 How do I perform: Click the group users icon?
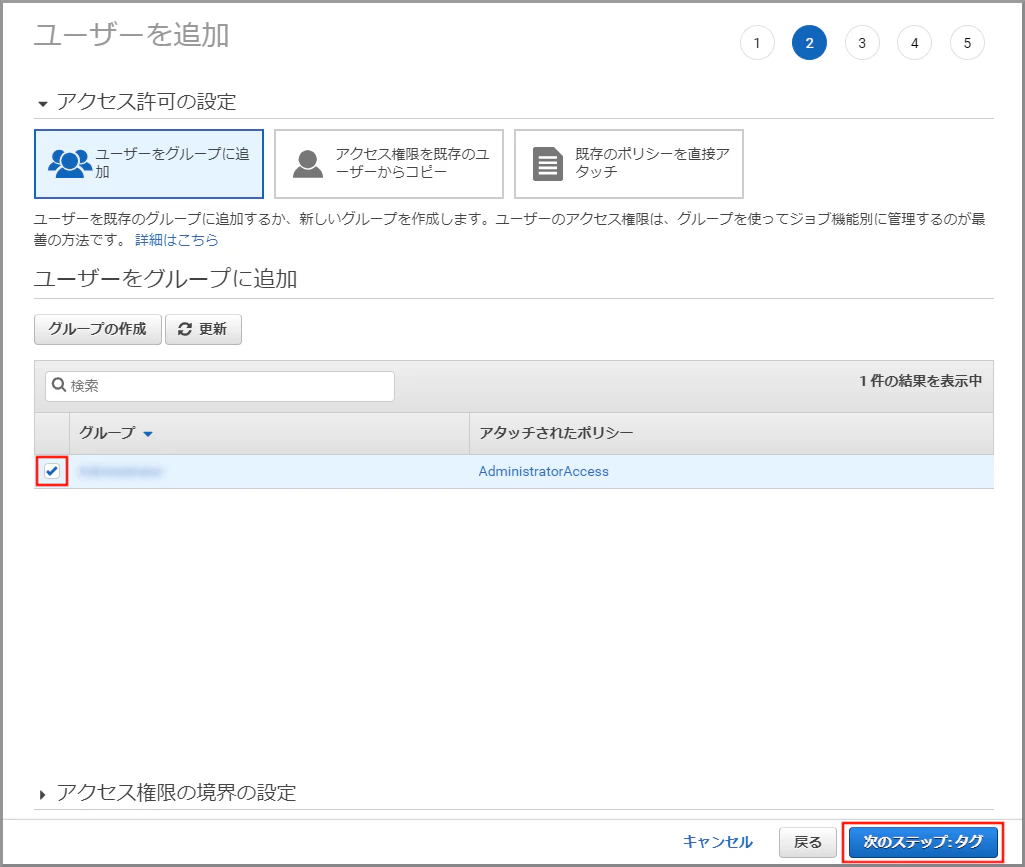pos(70,163)
